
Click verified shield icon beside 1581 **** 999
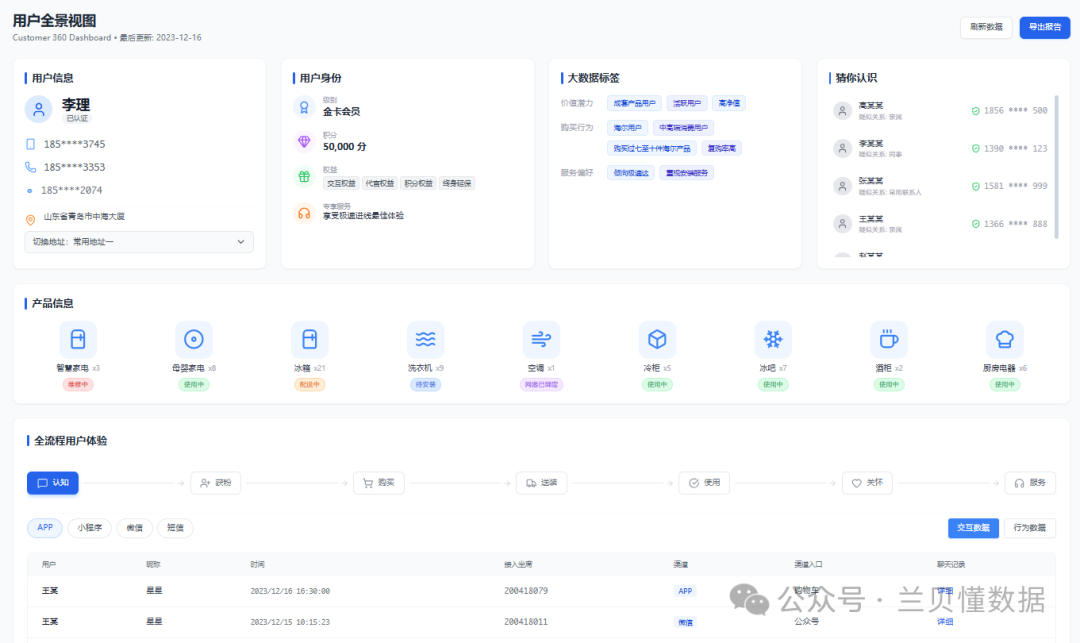(x=975, y=186)
